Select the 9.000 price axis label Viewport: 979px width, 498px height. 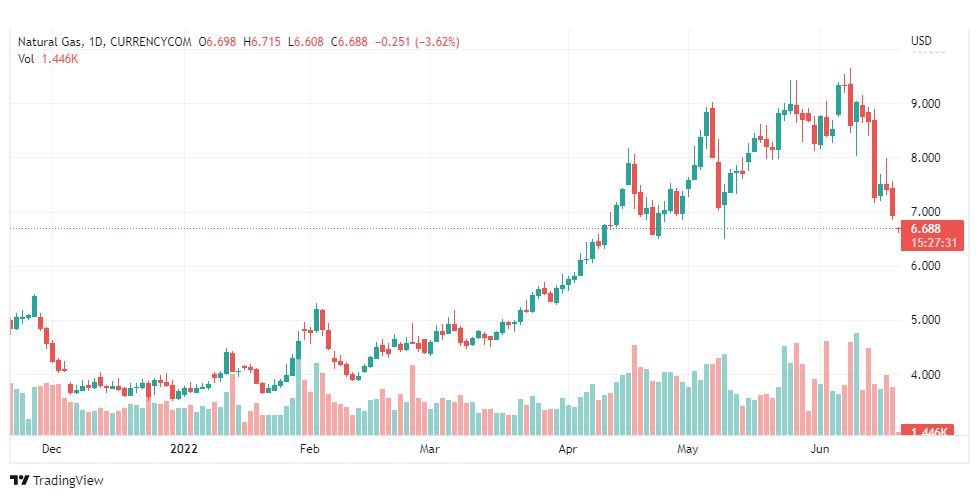pos(925,104)
